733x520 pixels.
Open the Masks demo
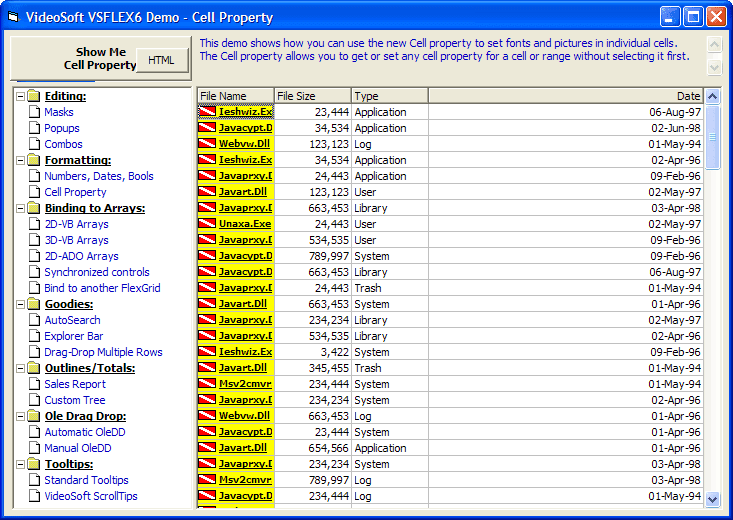pos(58,112)
